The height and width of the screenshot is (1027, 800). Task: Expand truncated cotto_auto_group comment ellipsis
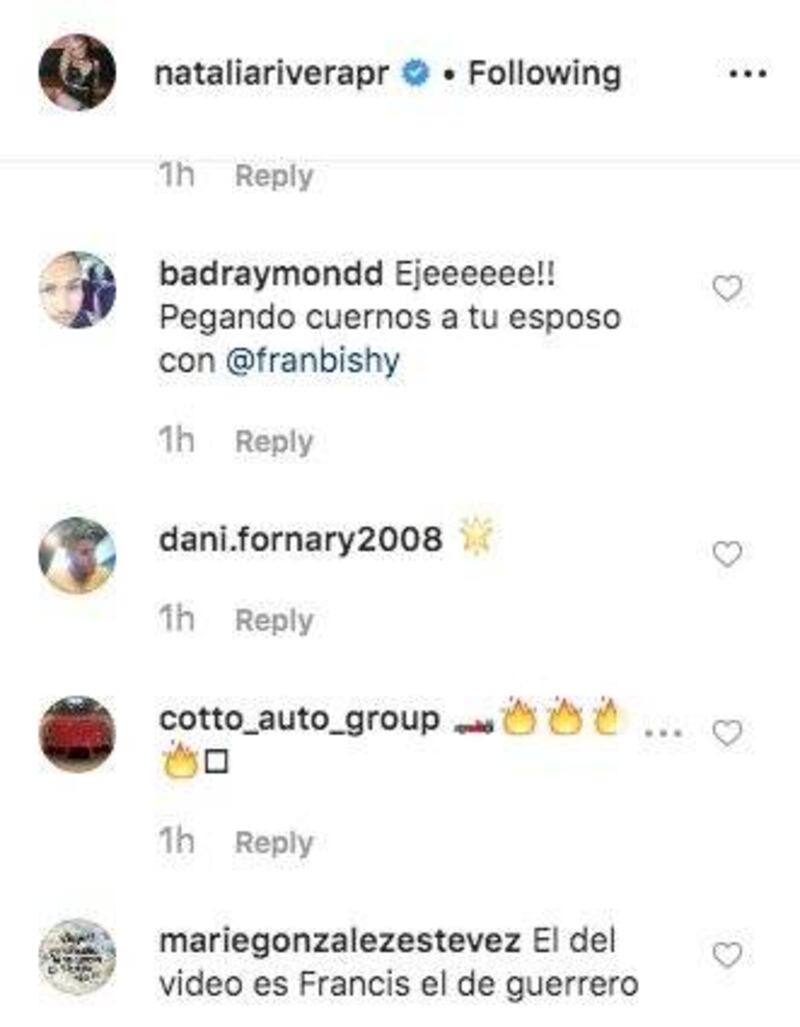tap(664, 732)
